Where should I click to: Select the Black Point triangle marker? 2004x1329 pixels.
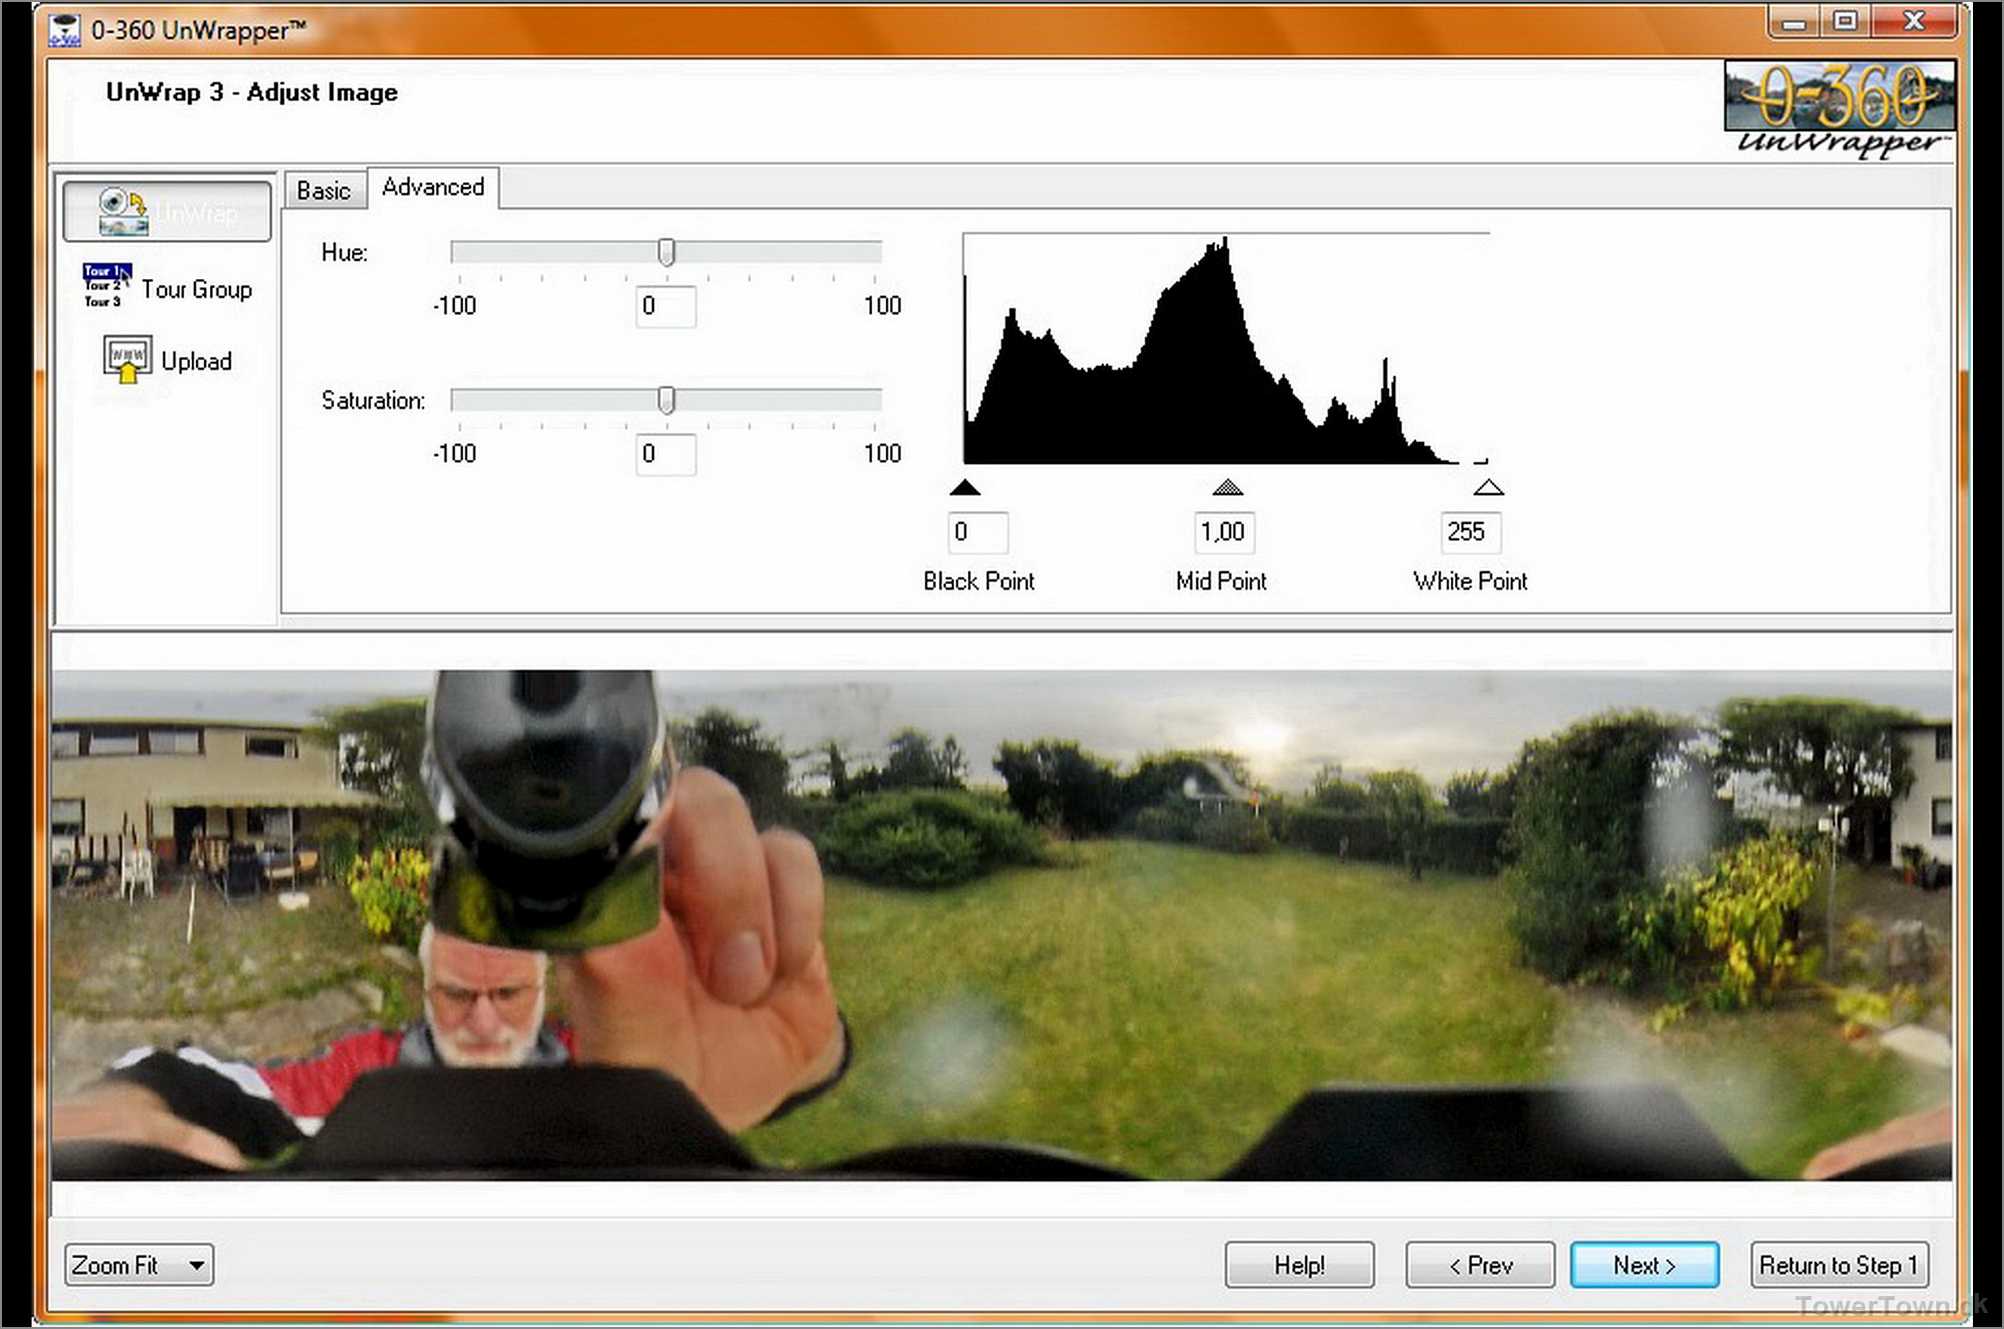click(964, 488)
